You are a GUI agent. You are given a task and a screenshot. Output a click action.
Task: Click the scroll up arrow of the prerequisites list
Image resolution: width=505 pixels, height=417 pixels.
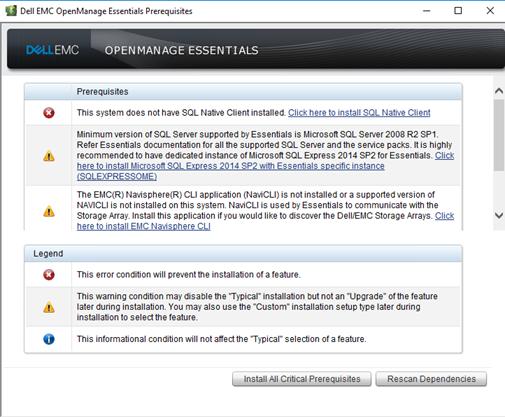click(499, 91)
